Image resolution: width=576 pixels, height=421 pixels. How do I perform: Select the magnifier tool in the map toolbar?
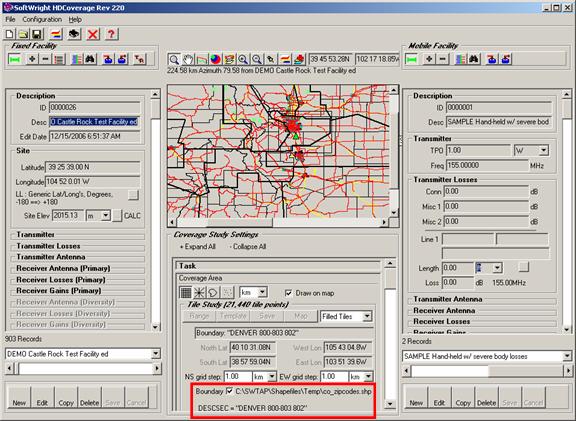[174, 59]
